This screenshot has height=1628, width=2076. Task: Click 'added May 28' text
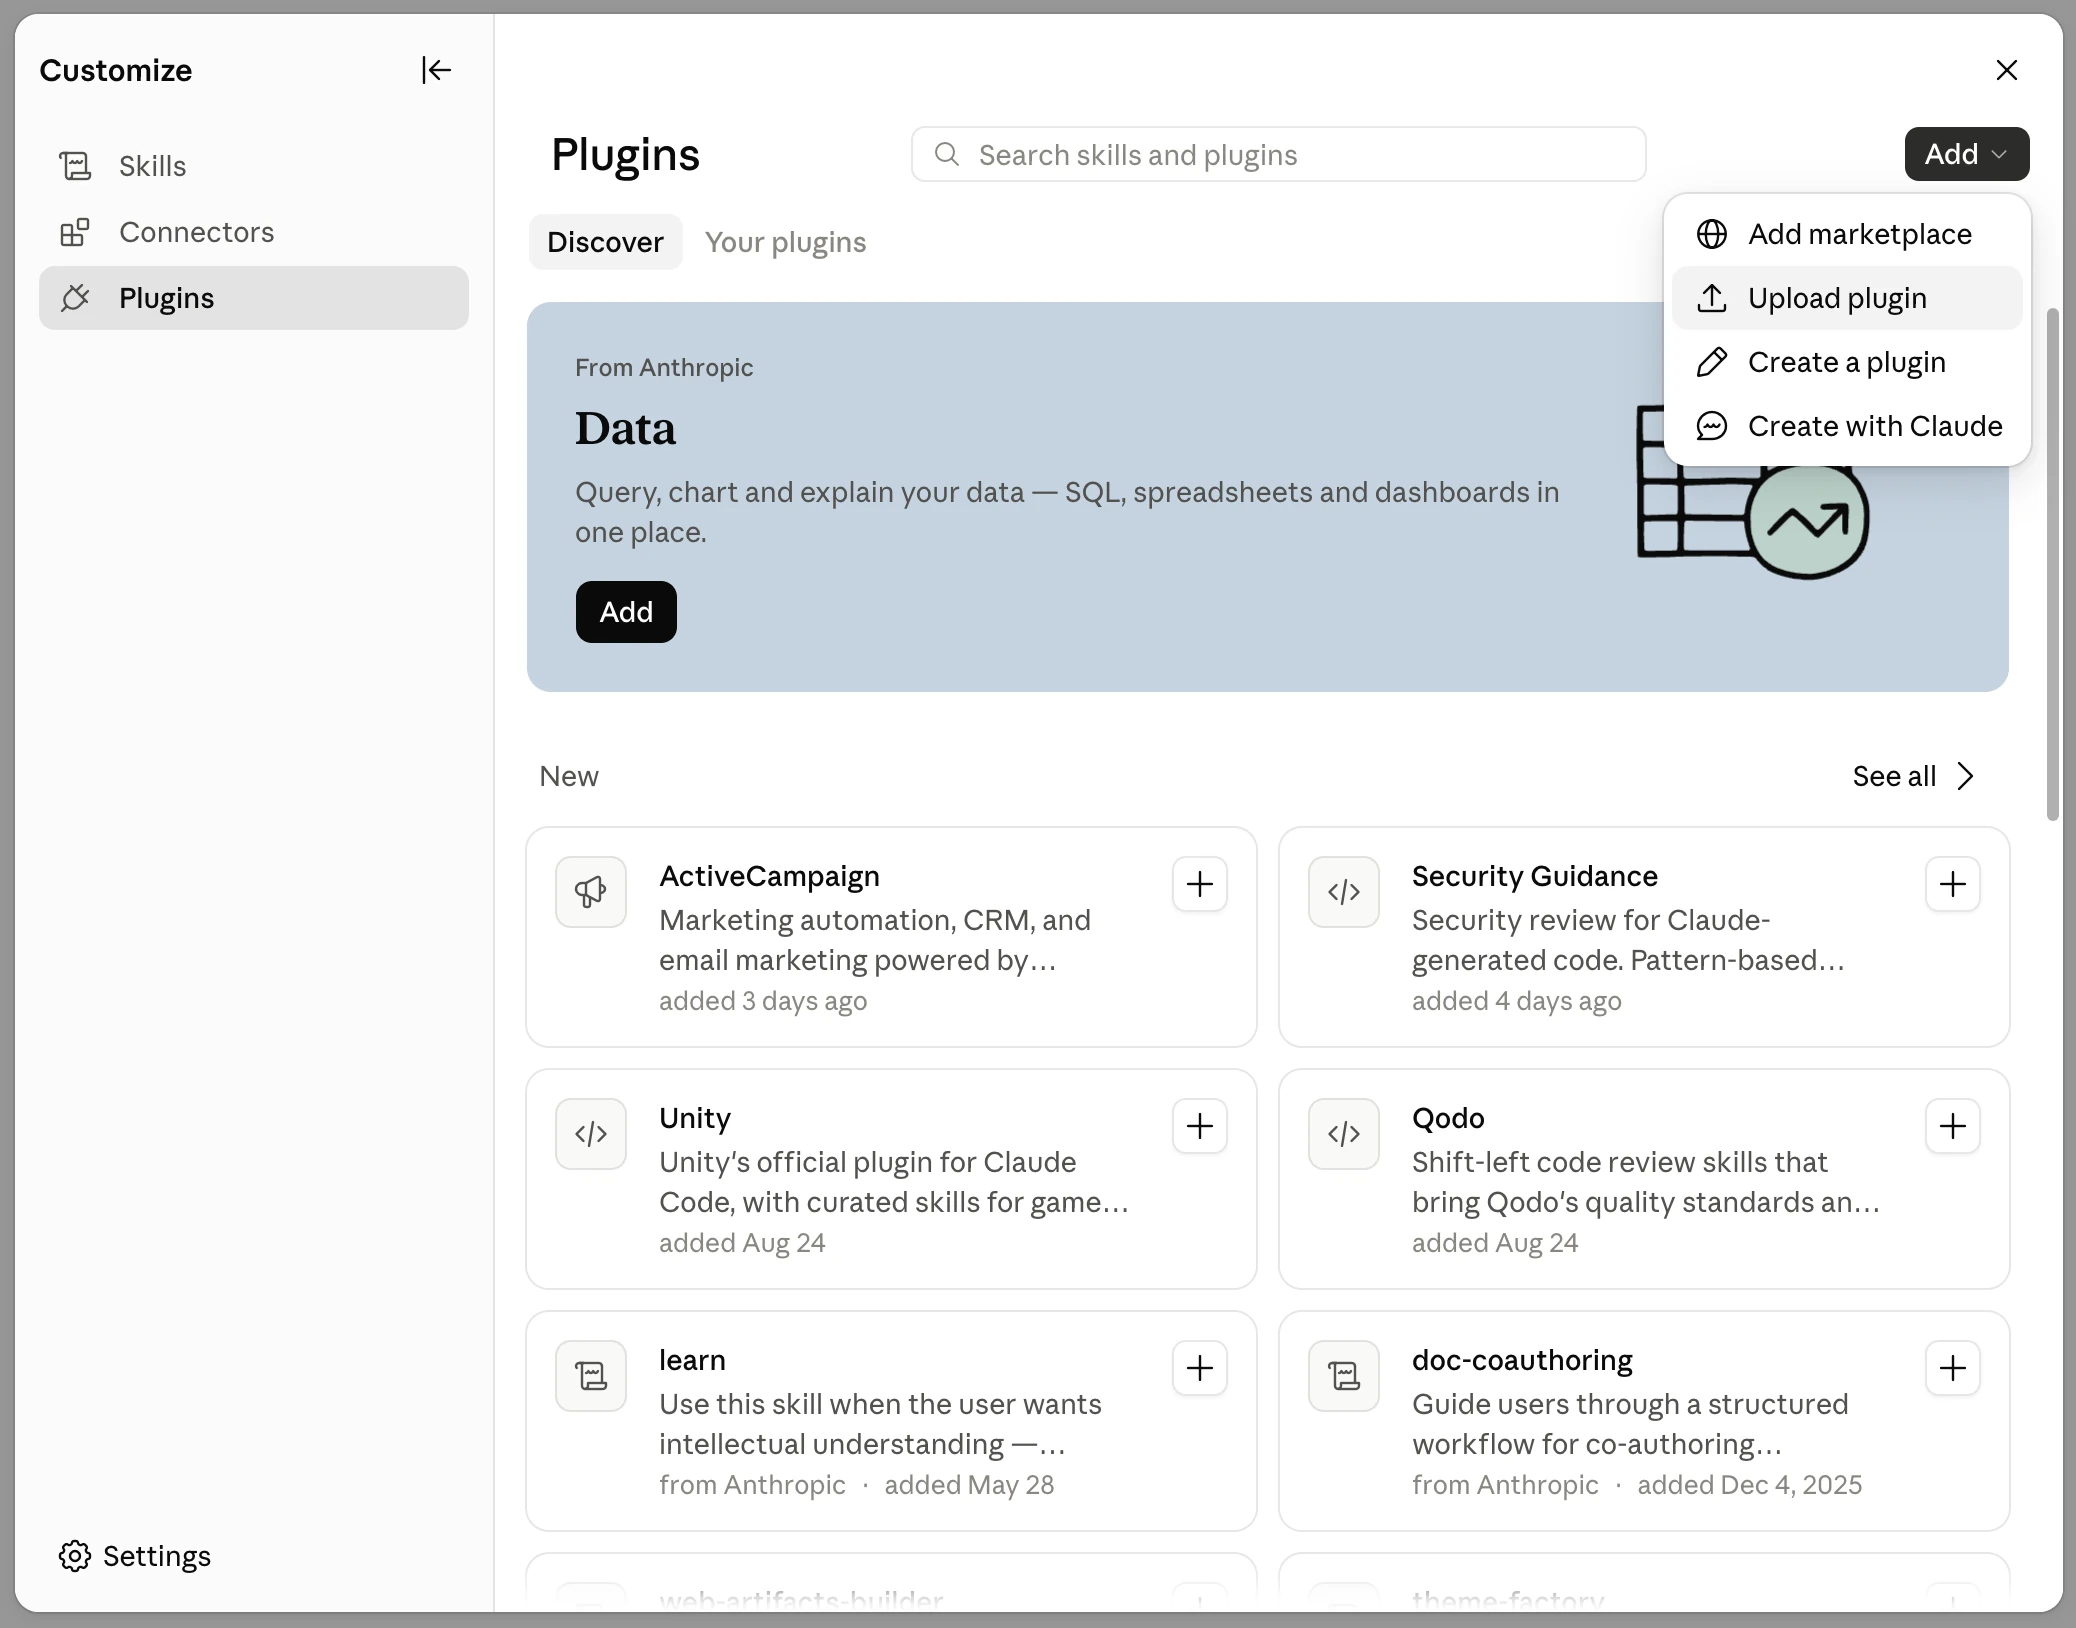[969, 1485]
